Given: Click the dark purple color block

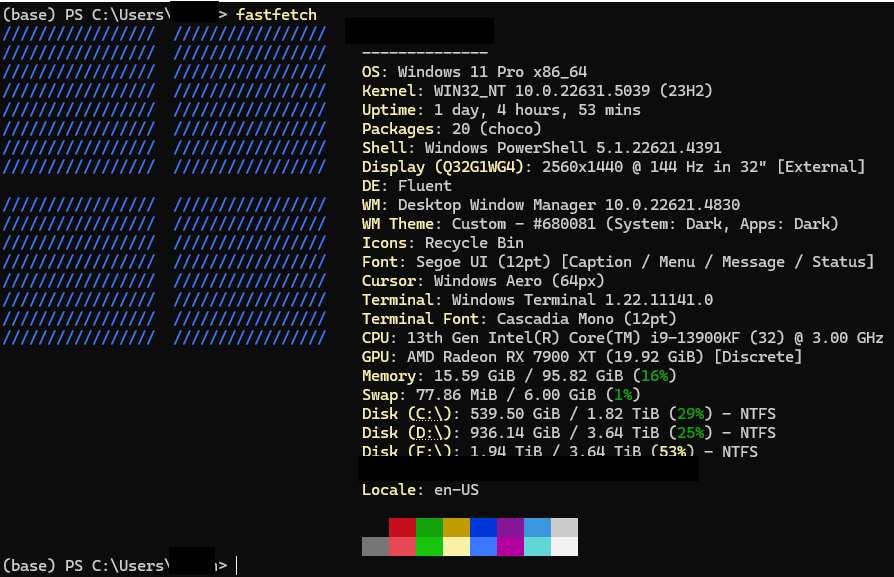Looking at the screenshot, I should (510, 527).
